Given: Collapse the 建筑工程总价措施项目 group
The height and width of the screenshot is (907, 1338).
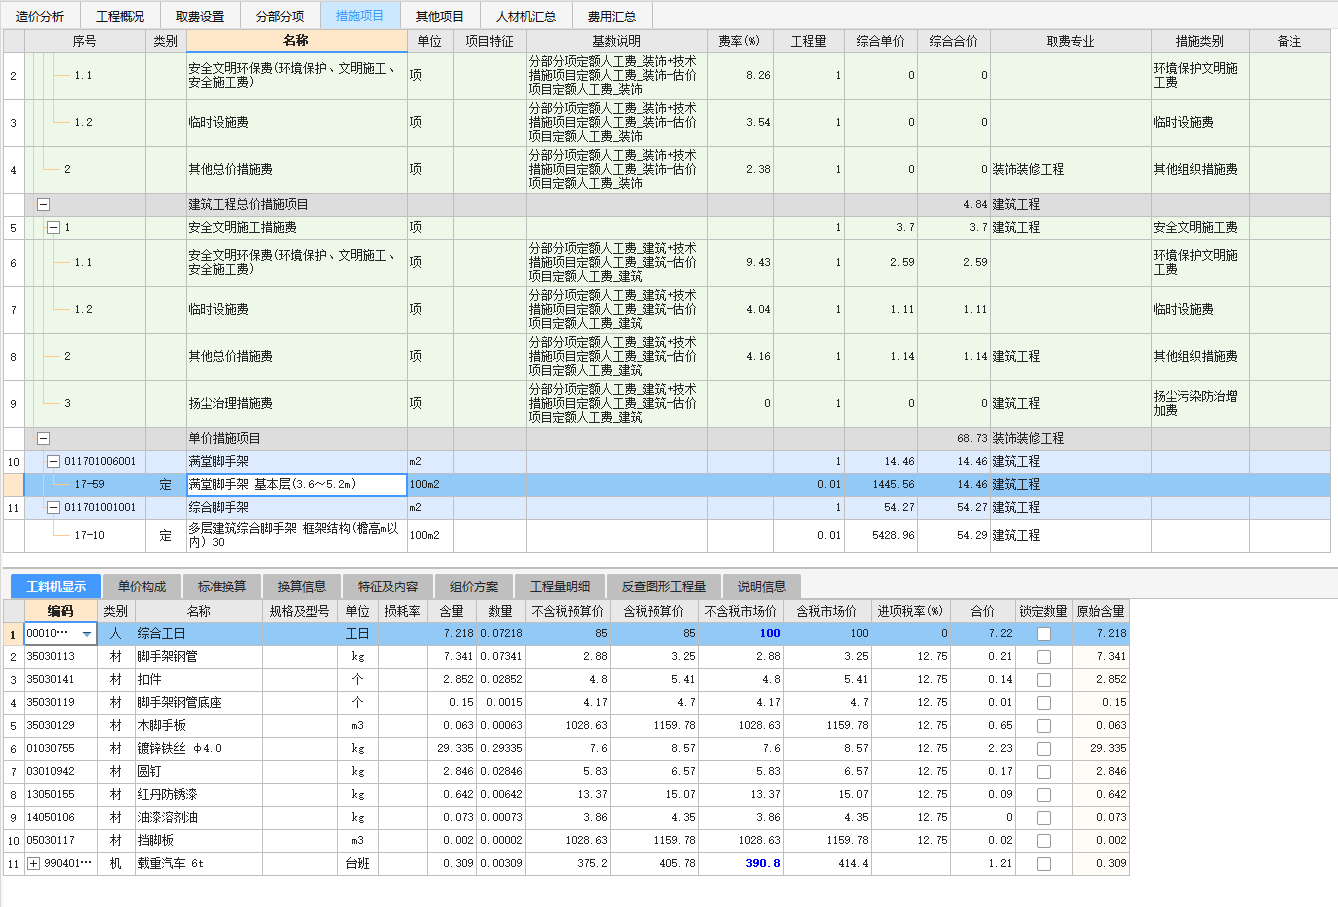Looking at the screenshot, I should [x=43, y=204].
